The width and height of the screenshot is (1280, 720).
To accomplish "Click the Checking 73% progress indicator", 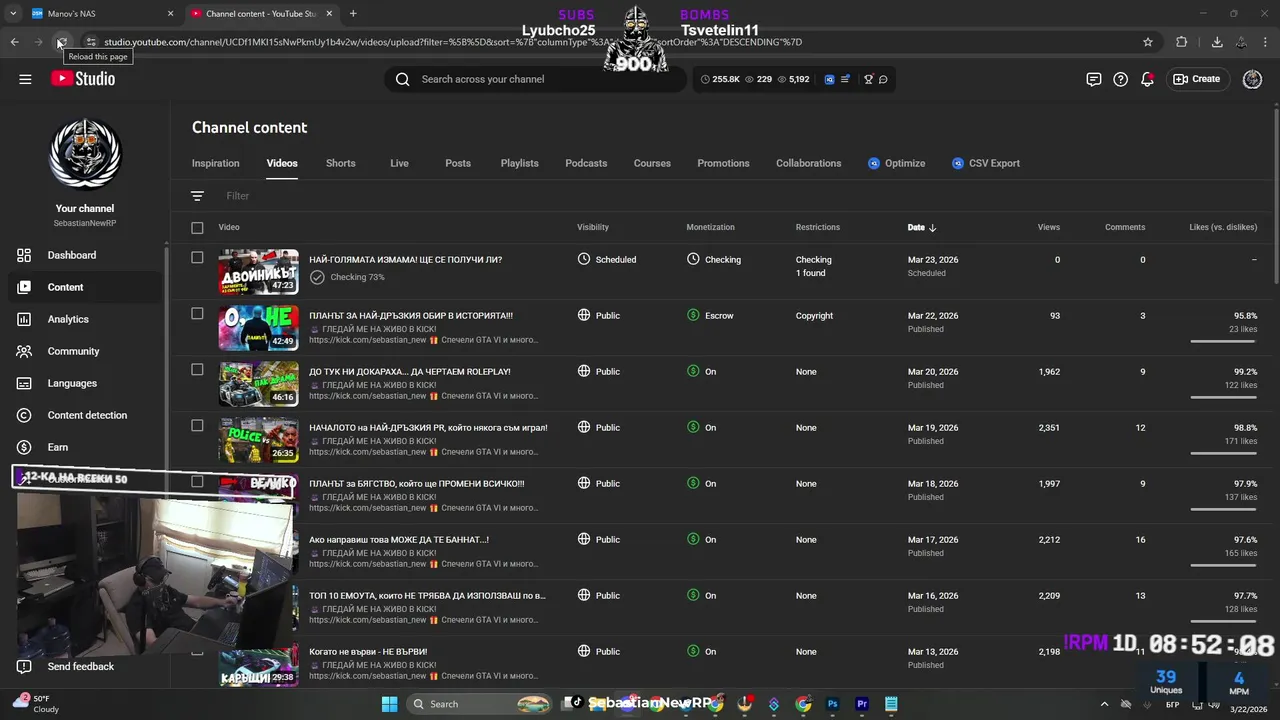I will click(x=347, y=277).
